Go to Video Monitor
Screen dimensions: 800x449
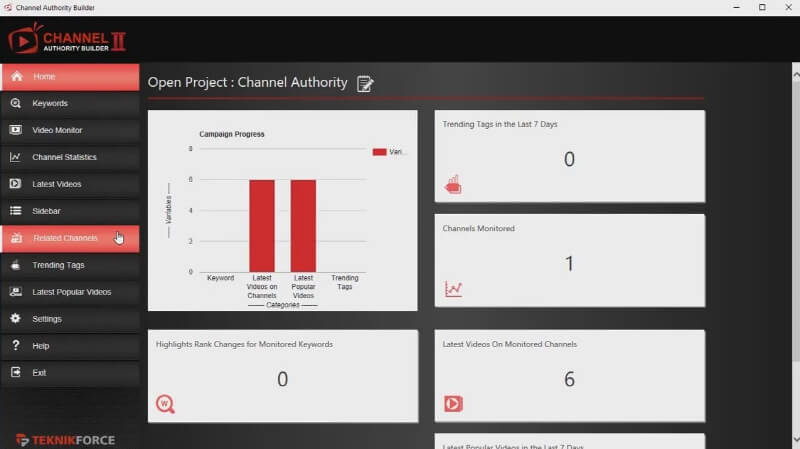point(70,131)
